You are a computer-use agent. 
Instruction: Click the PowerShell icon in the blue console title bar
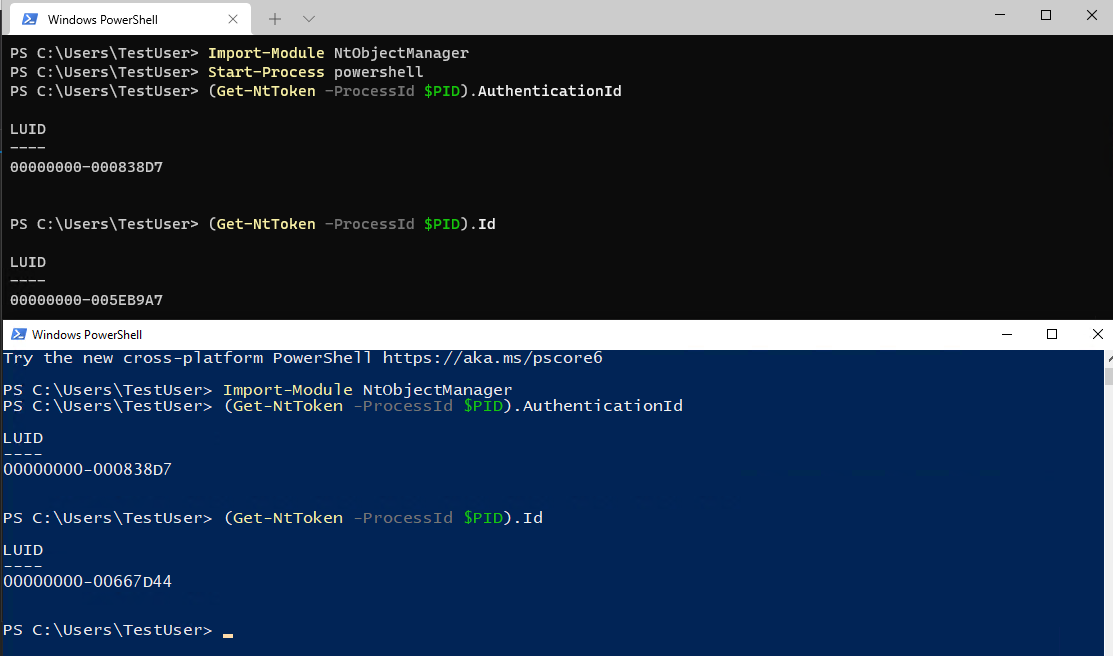pos(19,334)
